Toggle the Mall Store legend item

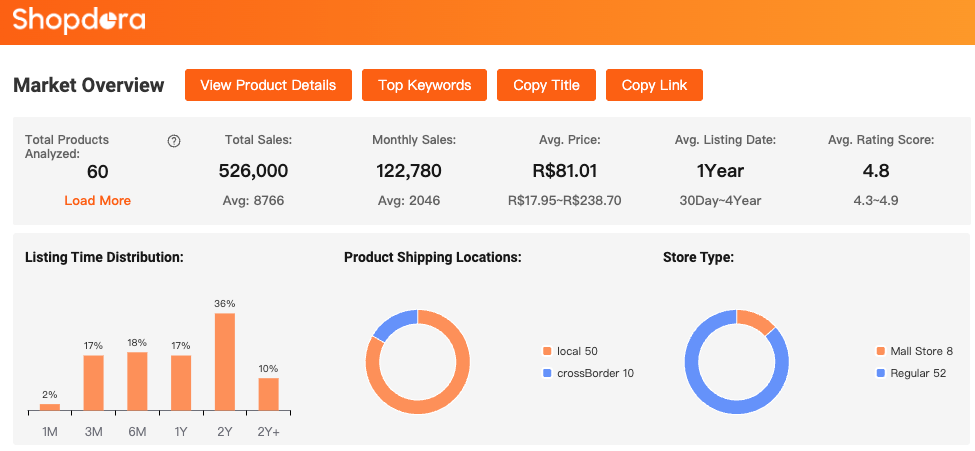[920, 352]
